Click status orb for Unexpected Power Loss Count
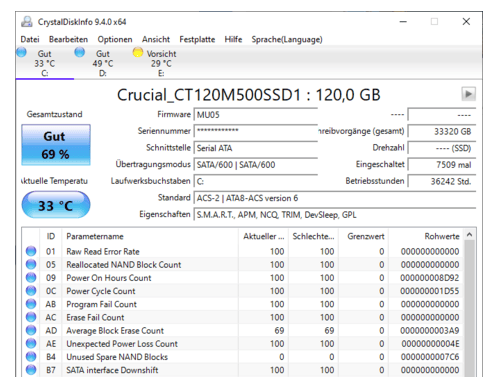Viewport: 500px width, 377px height. pos(31,343)
